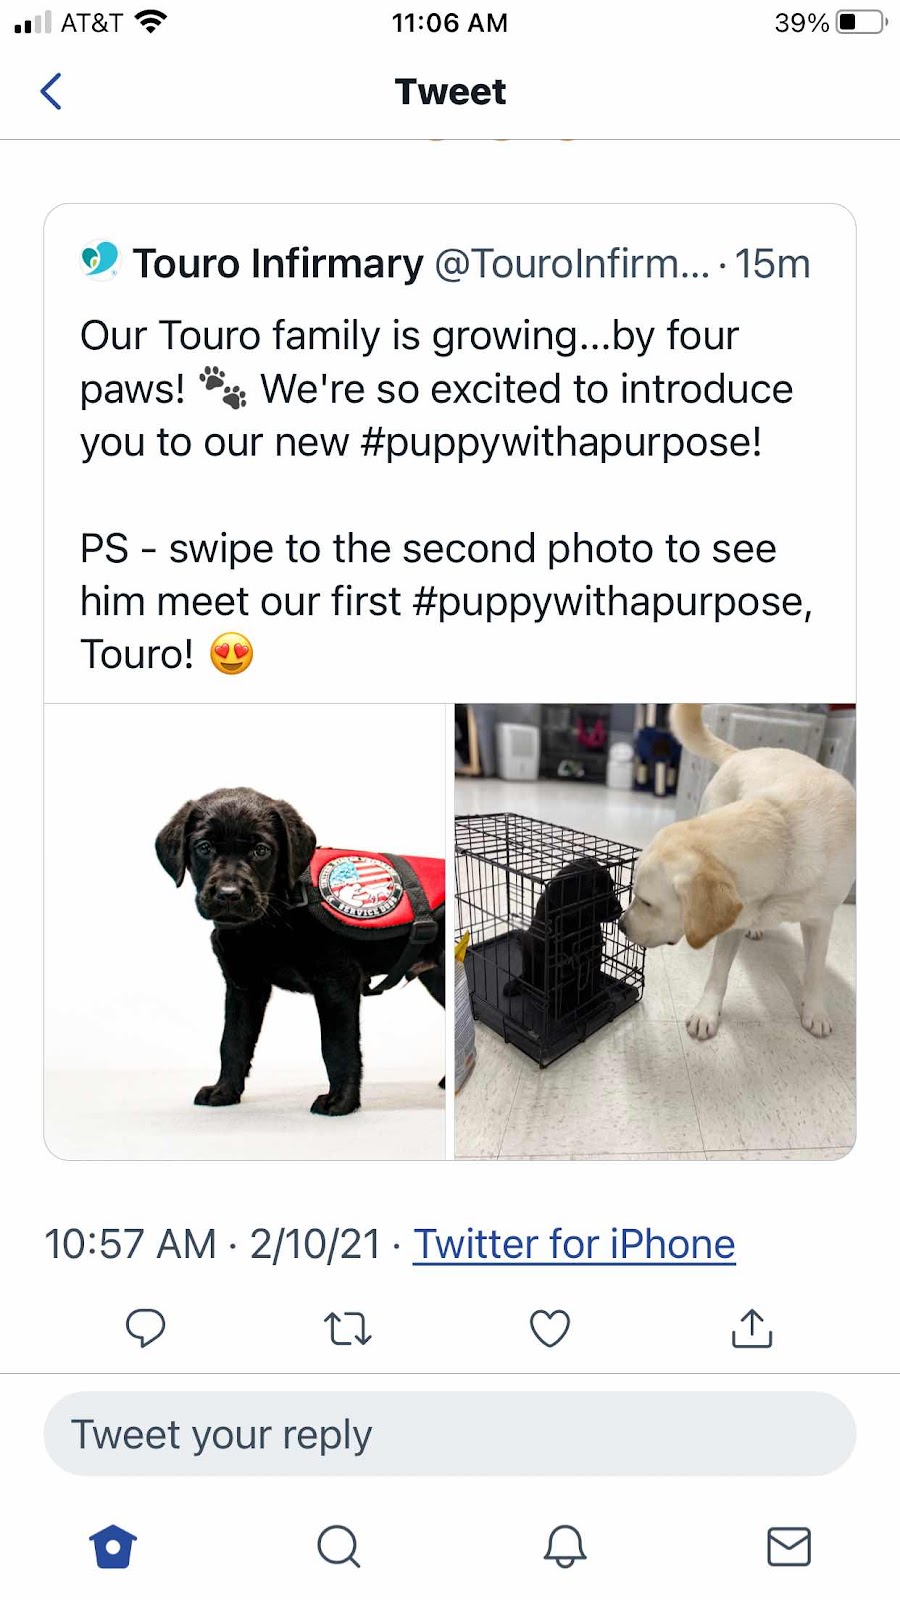Open the black puppy photo
This screenshot has height=1600, width=900.
pyautogui.click(x=245, y=931)
